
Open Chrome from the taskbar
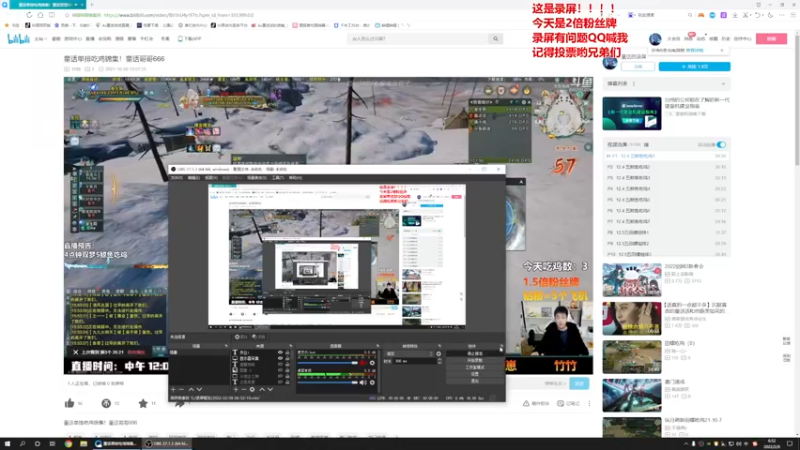[68, 444]
